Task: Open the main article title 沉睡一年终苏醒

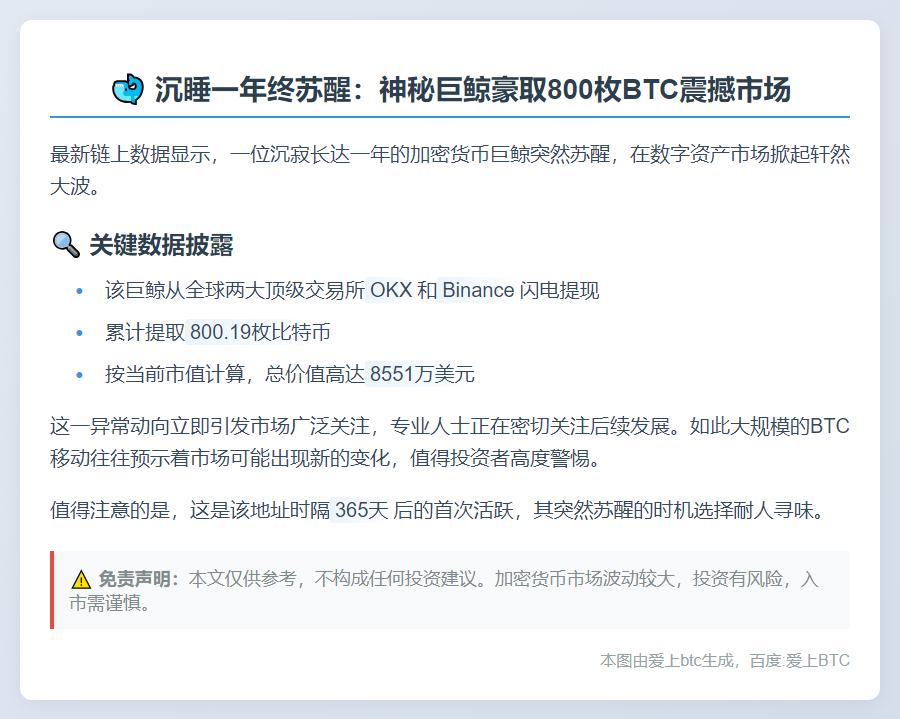Action: tap(470, 88)
